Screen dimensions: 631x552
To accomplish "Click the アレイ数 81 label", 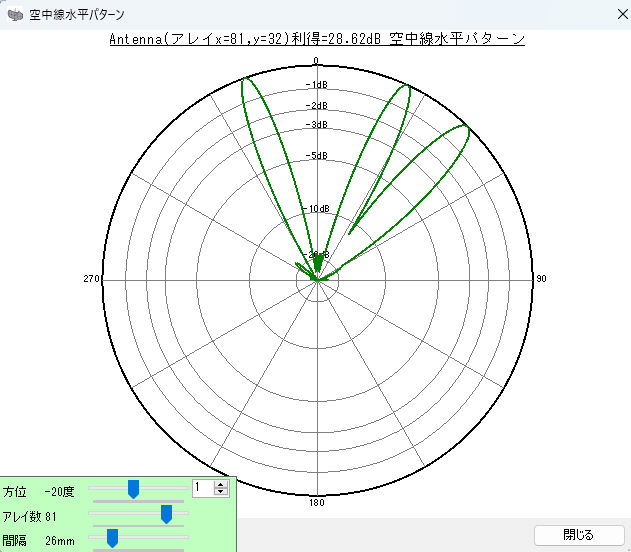I will (x=30, y=516).
